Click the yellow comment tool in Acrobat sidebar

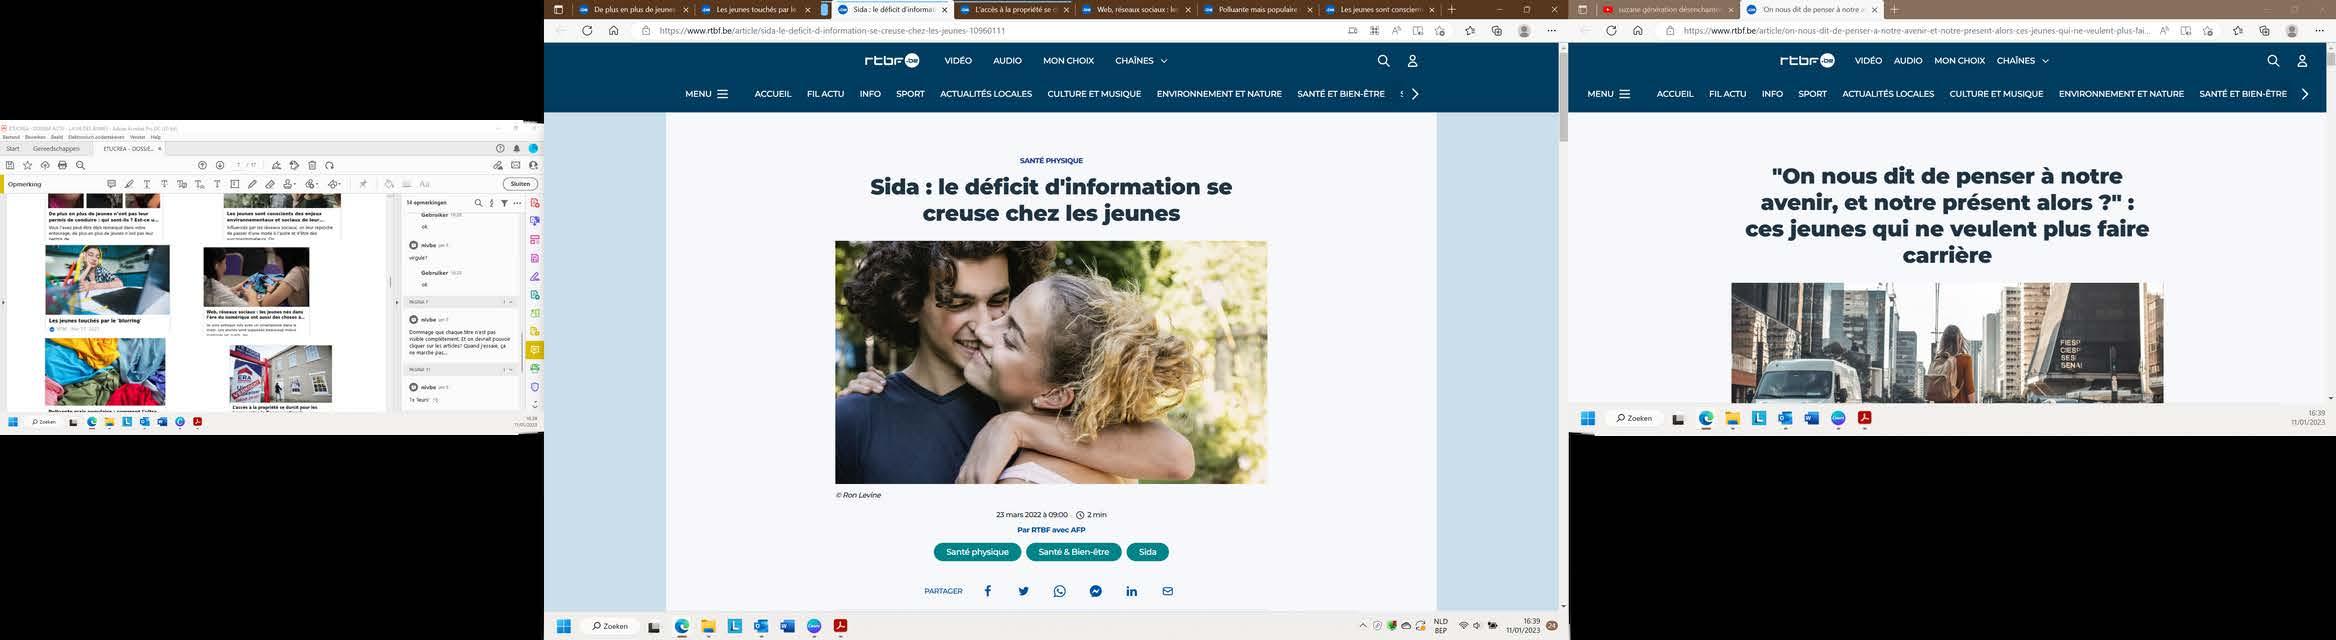[535, 350]
